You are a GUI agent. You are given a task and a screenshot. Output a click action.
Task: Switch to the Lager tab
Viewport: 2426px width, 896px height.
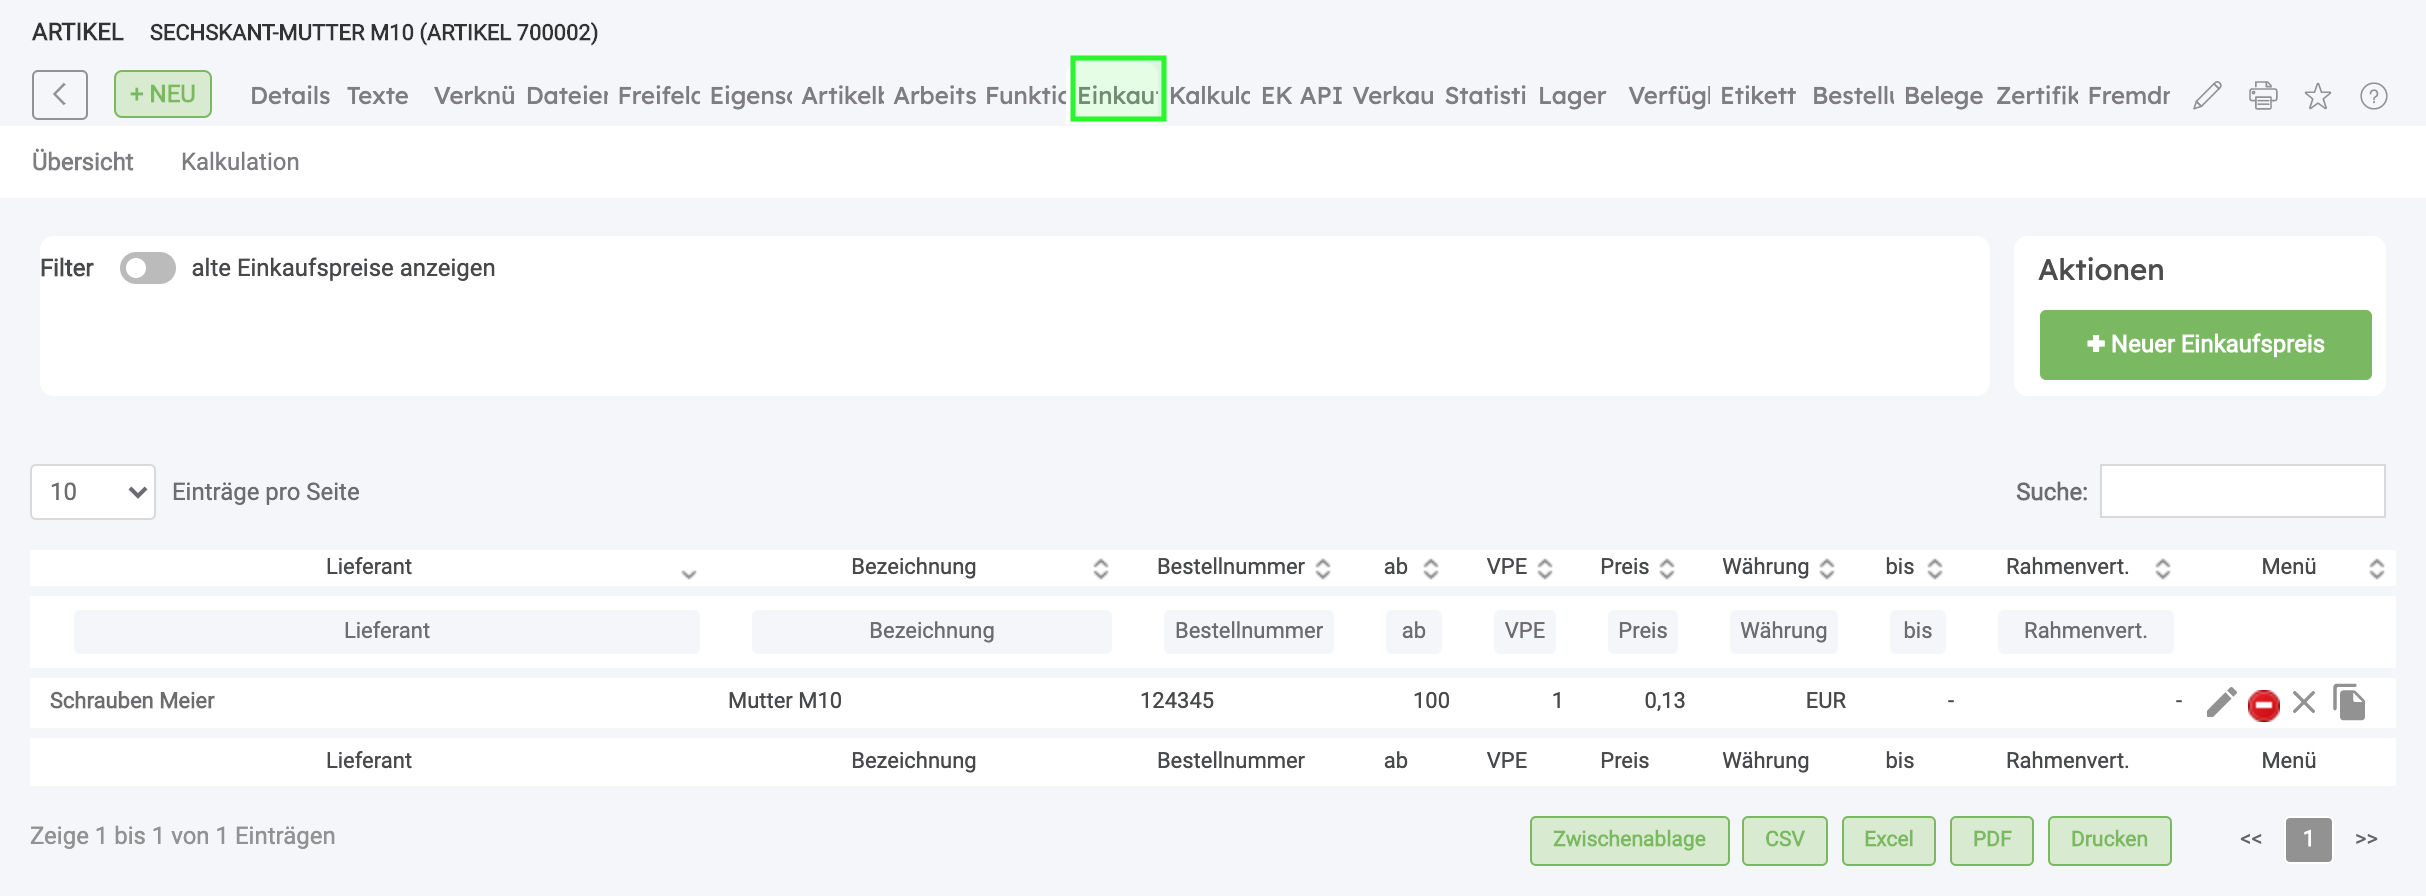pyautogui.click(x=1572, y=96)
